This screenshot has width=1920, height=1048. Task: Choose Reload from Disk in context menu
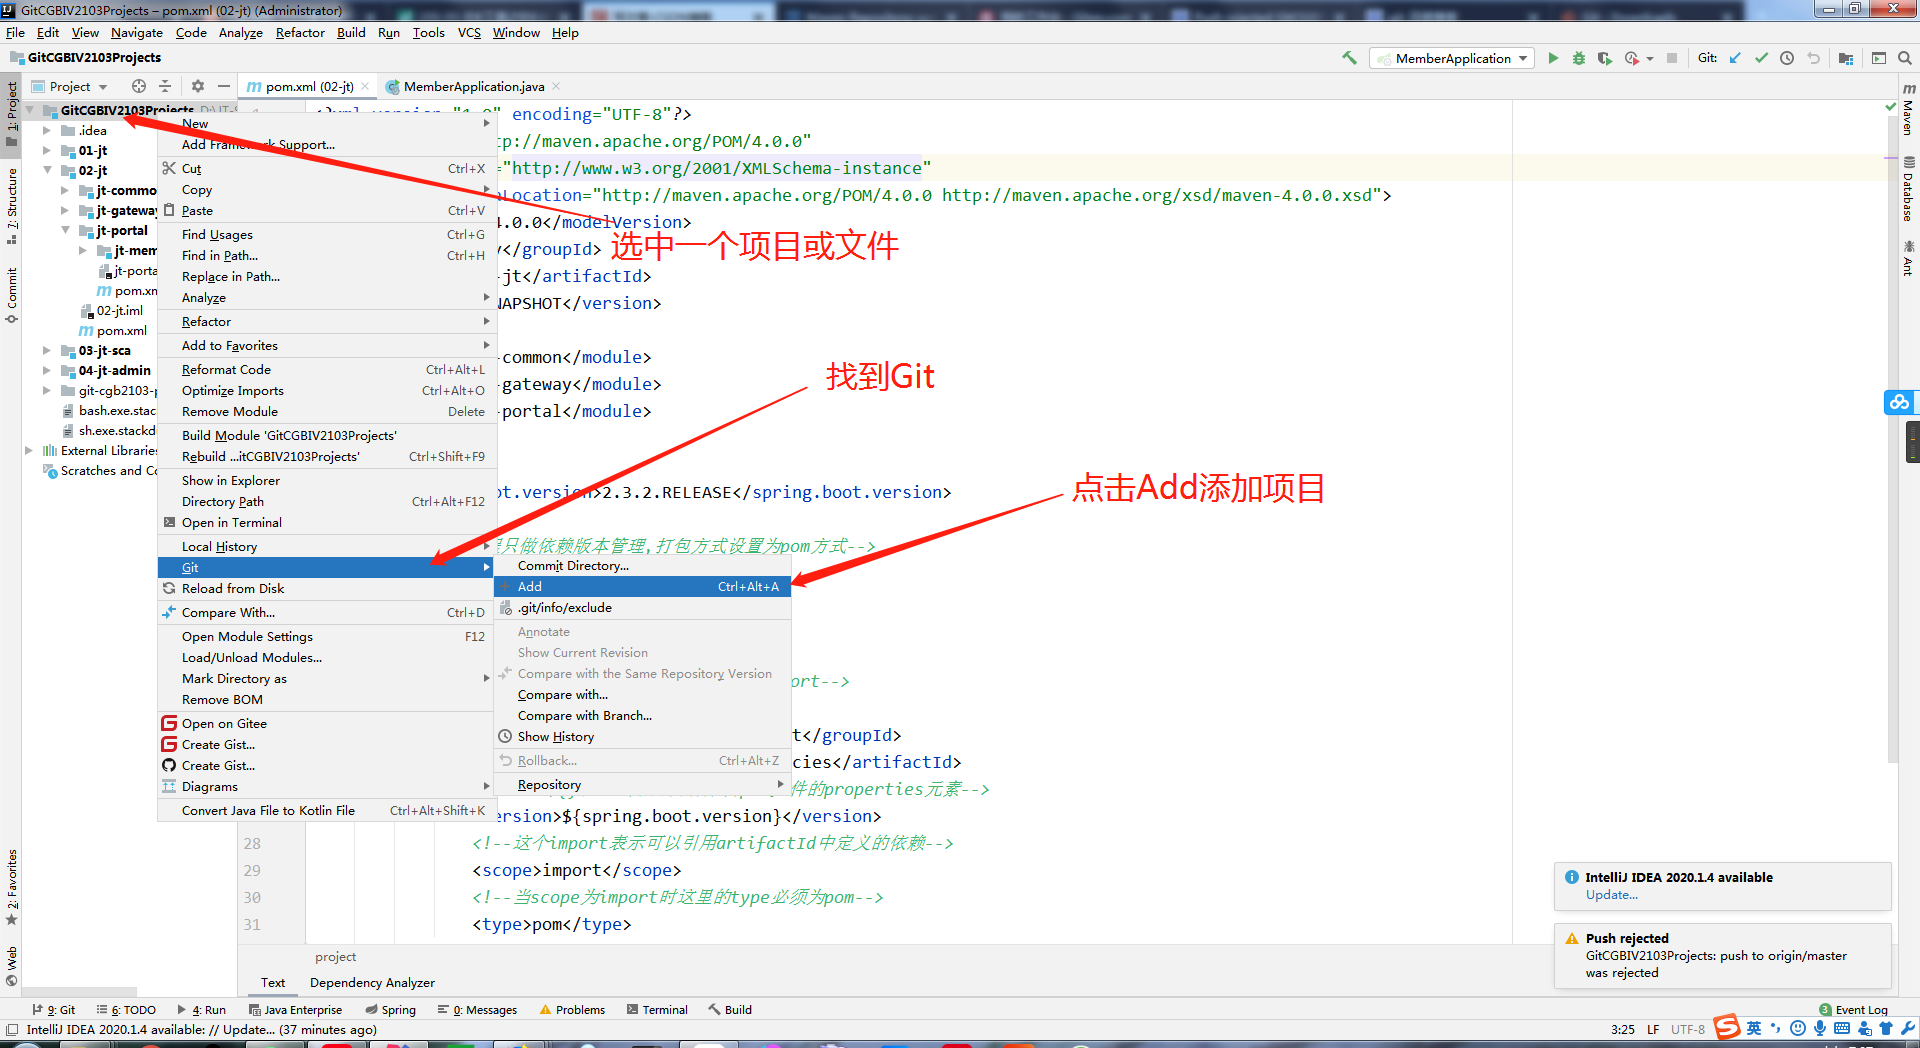click(x=326, y=588)
